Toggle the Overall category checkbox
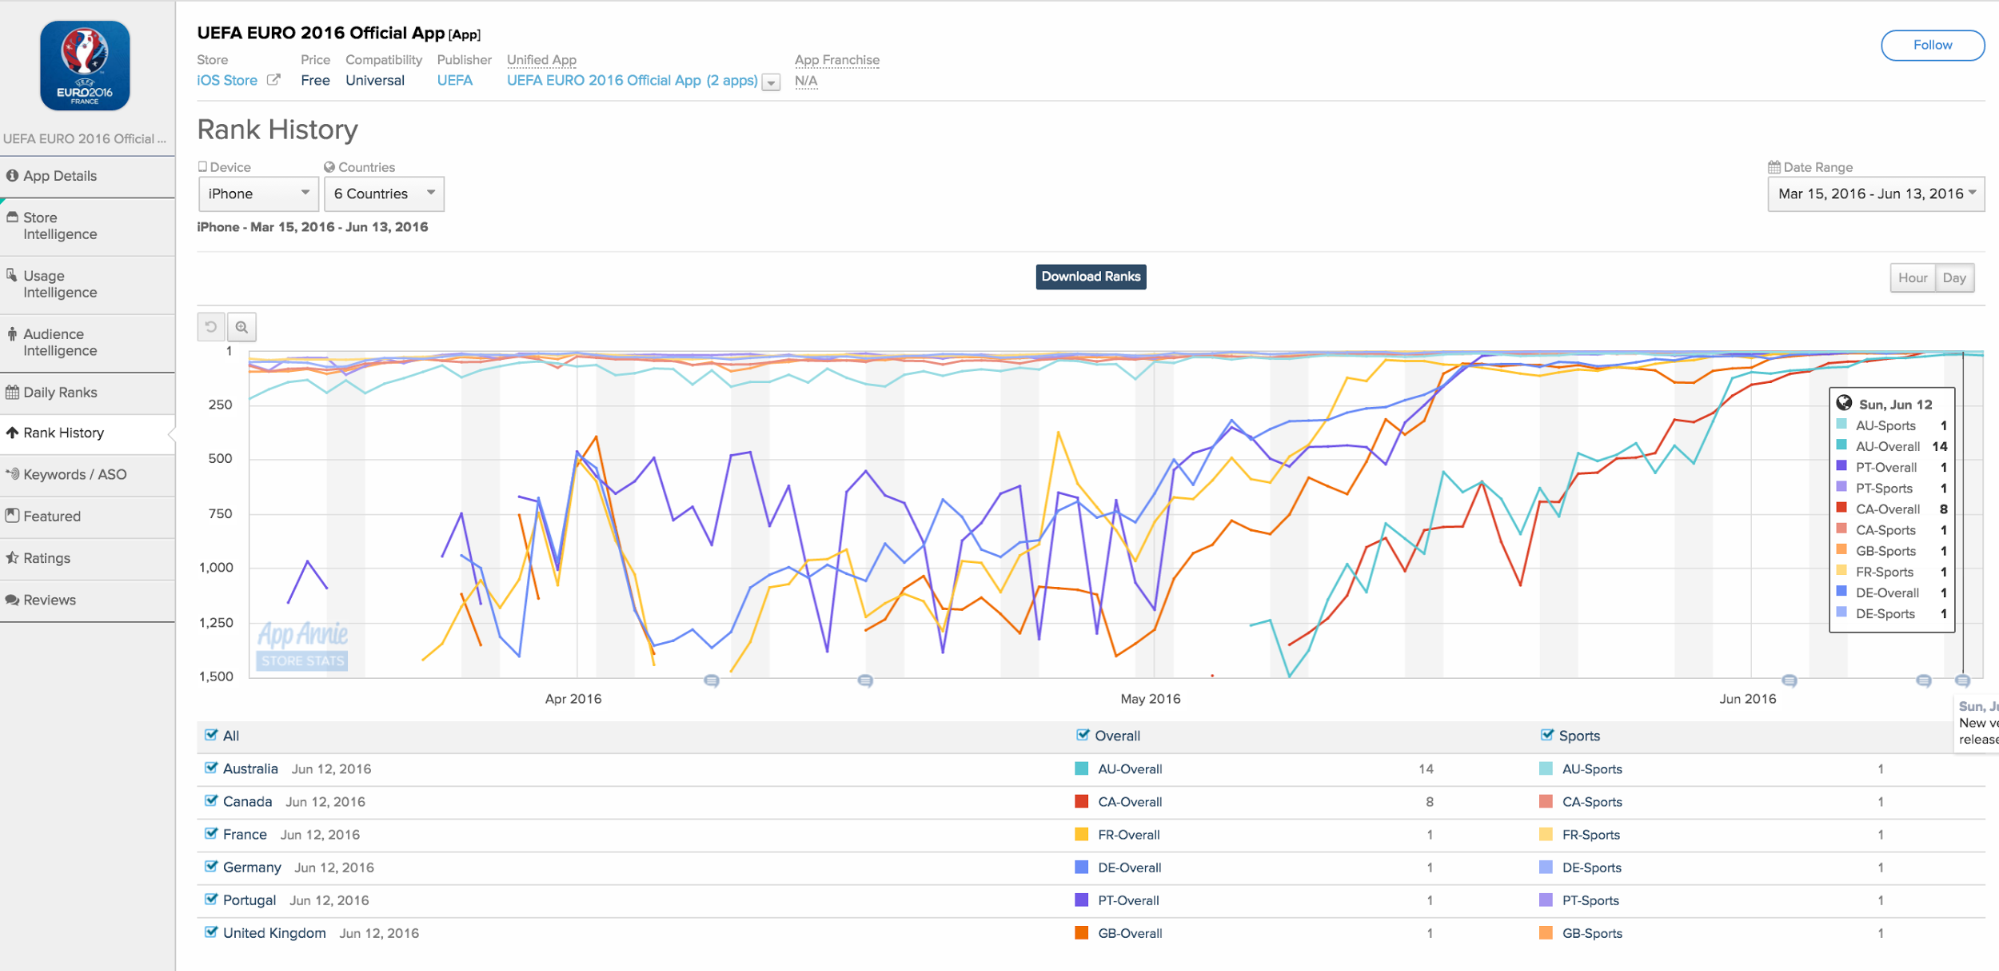 pos(1082,735)
